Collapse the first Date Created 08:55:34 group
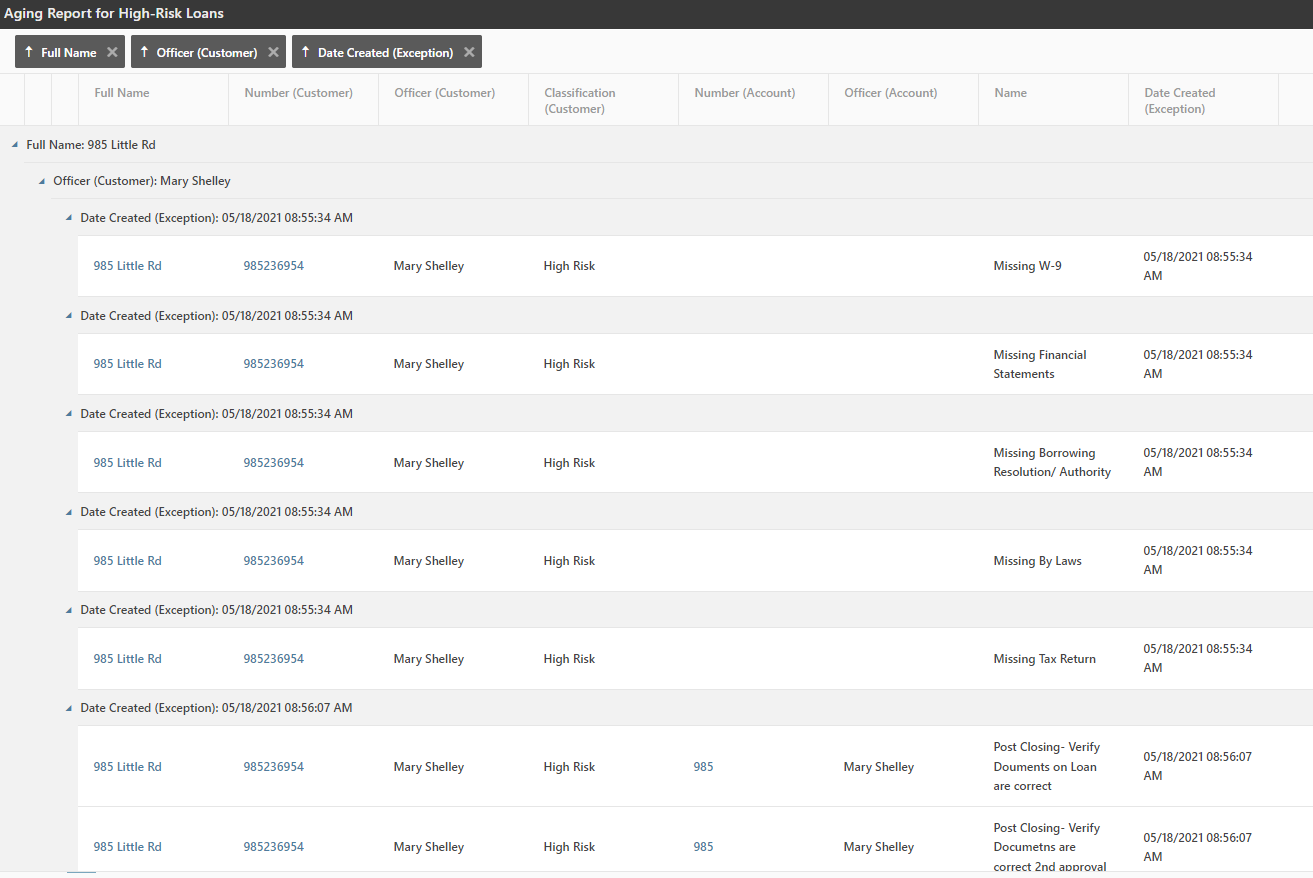 point(68,218)
